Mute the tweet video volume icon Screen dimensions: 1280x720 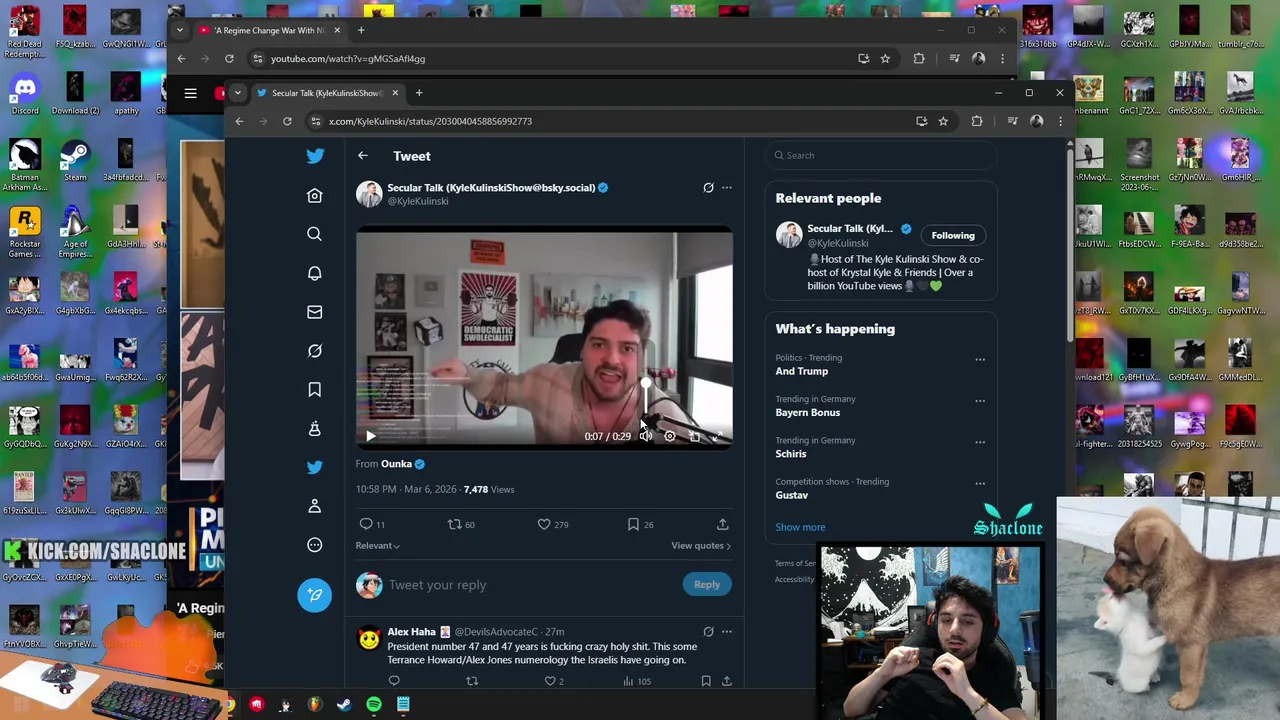[646, 436]
